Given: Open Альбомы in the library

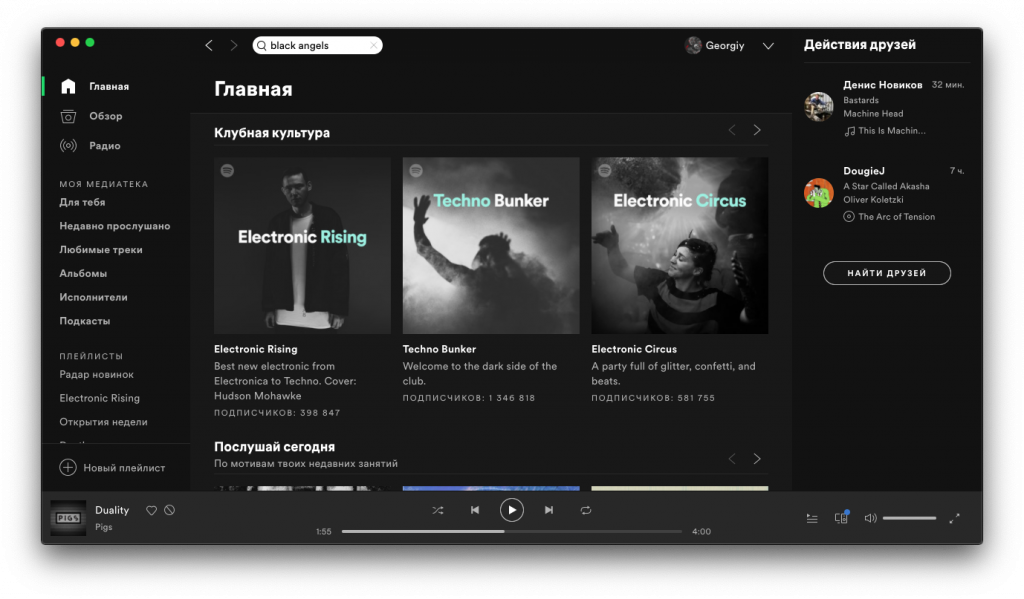Looking at the screenshot, I should click(x=83, y=273).
